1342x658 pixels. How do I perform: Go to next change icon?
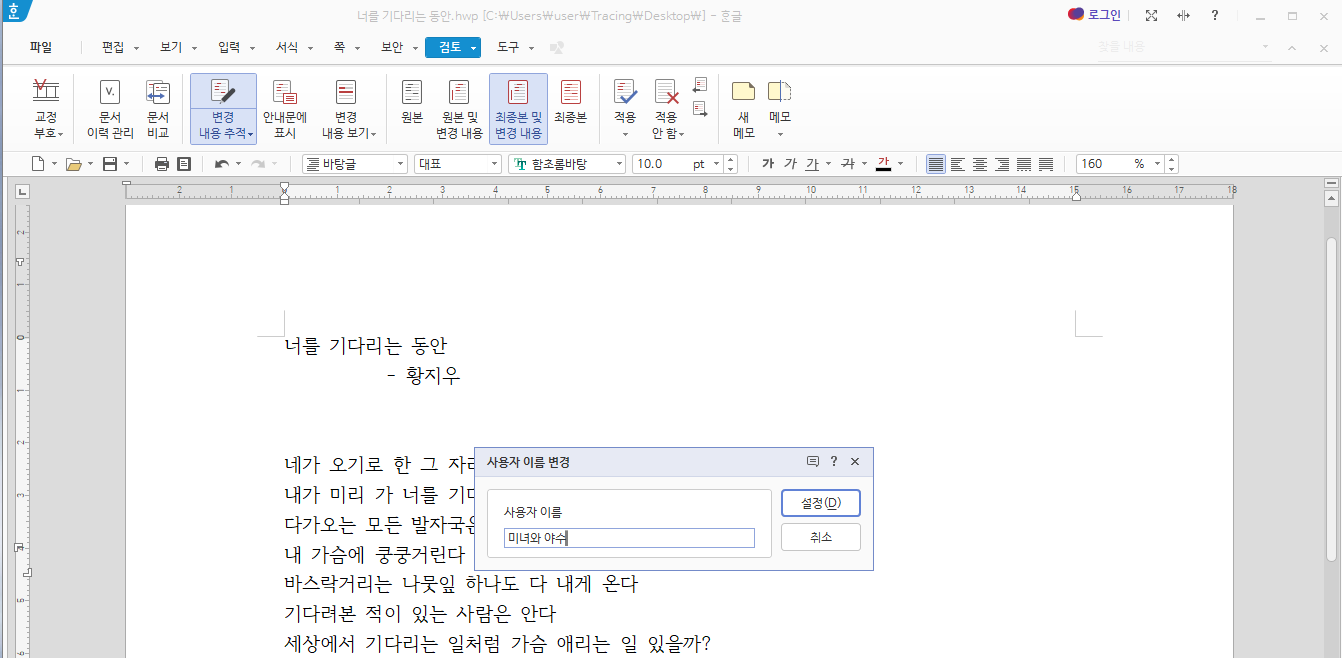click(700, 108)
